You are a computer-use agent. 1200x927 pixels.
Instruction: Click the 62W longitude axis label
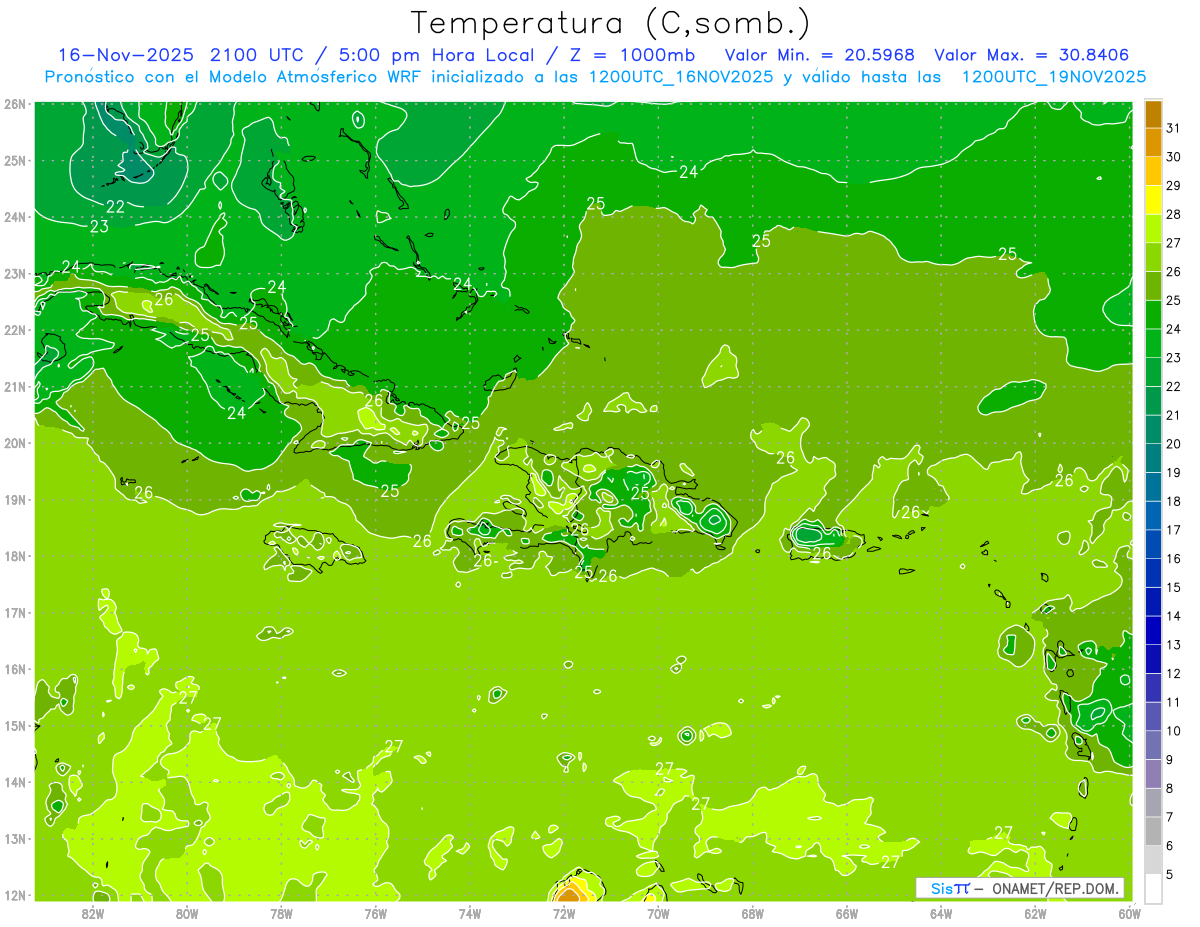coord(1035,913)
